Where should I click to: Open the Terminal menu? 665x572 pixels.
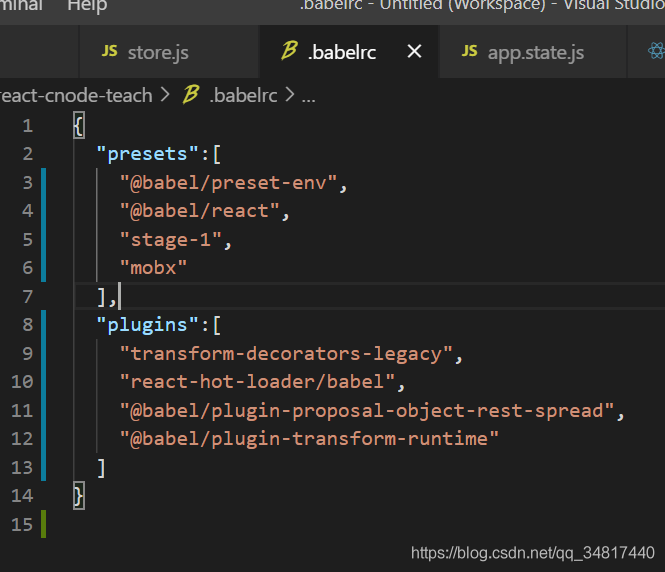(21, 6)
